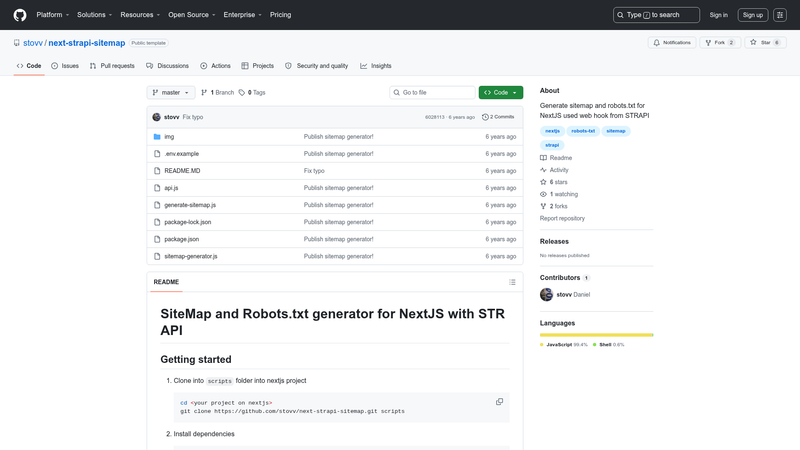Switch to the Pull requests tab
The image size is (800, 450).
[112, 66]
